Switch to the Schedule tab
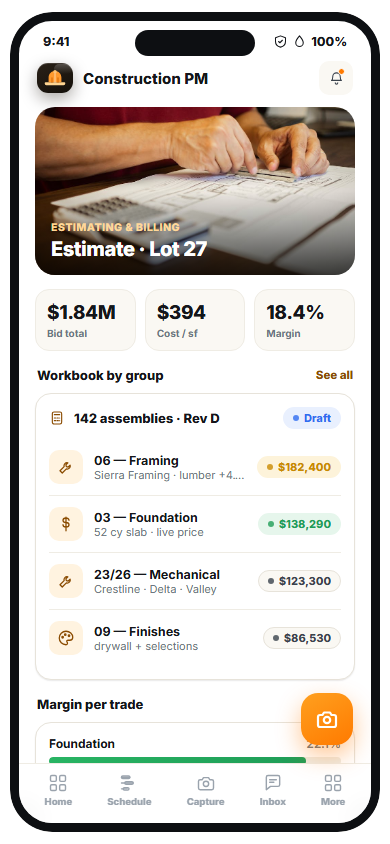This screenshot has width=390, height=844. [x=129, y=790]
